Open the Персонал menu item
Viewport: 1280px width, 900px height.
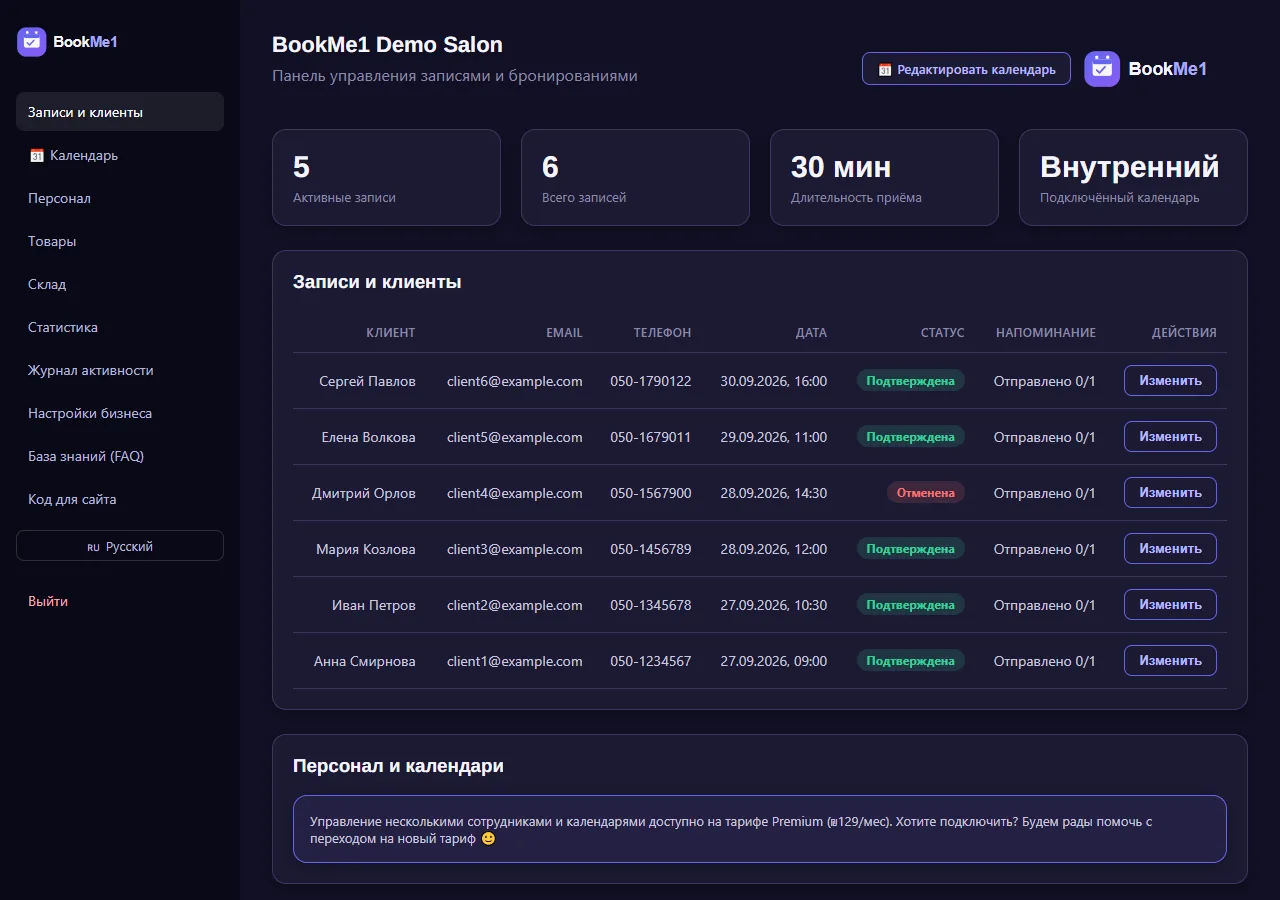coord(120,198)
